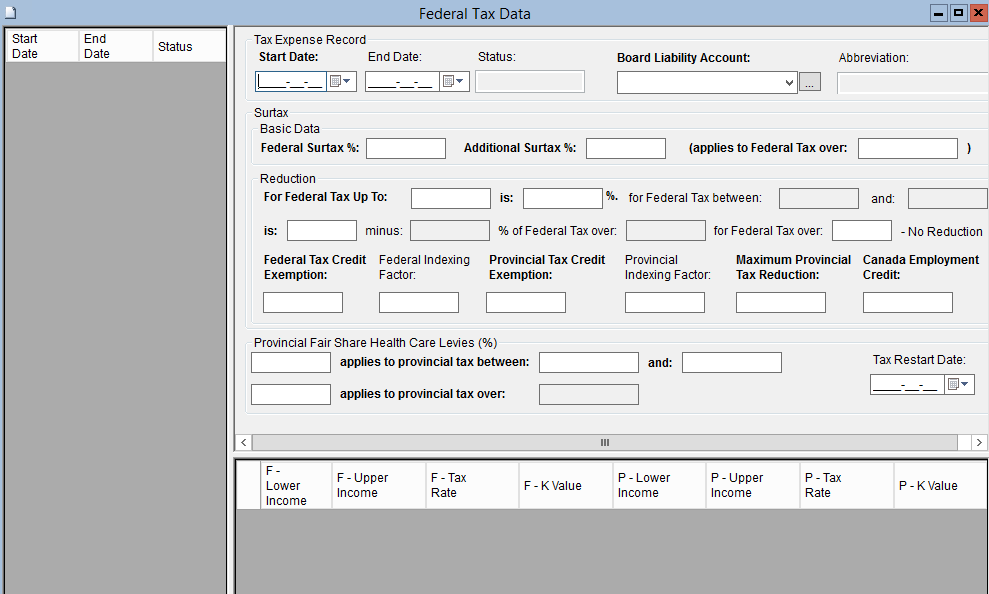The width and height of the screenshot is (989, 594).
Task: Click the Start Date date text field
Action: [291, 82]
